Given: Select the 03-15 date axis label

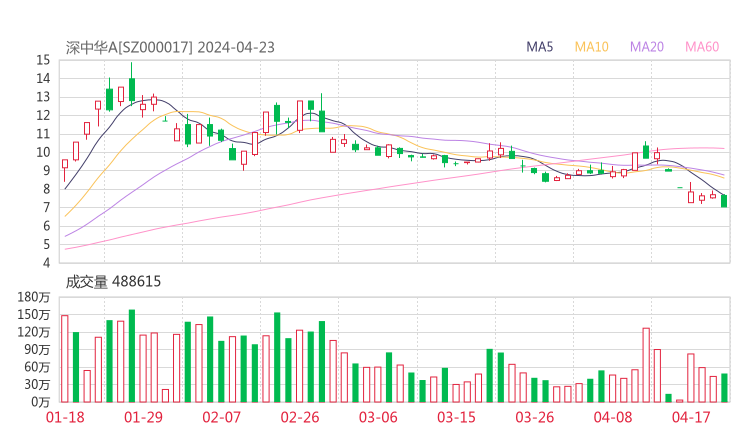Looking at the screenshot, I should pyautogui.click(x=456, y=417).
